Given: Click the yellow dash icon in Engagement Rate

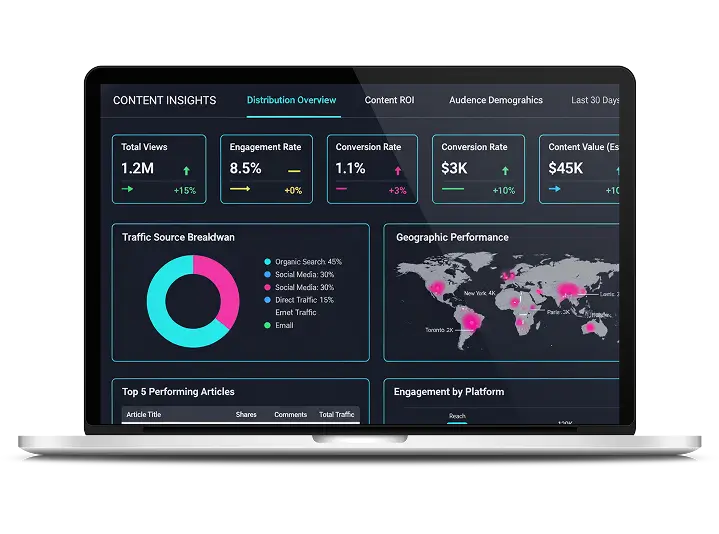Looking at the screenshot, I should tap(294, 171).
